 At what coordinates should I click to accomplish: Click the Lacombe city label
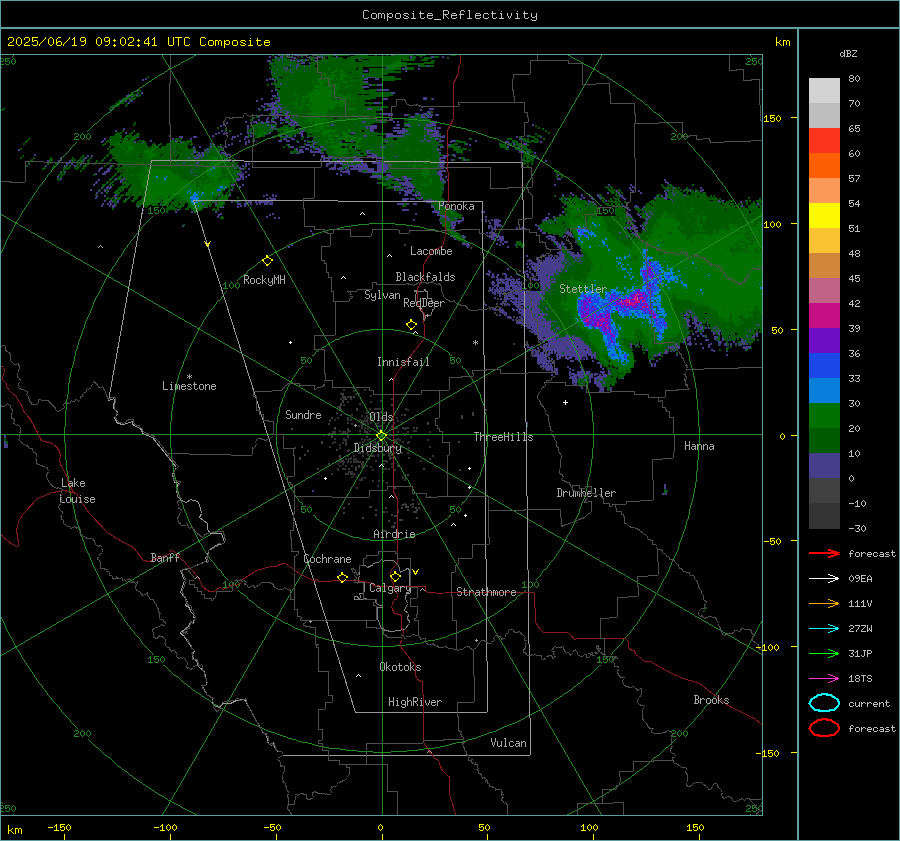coord(431,251)
